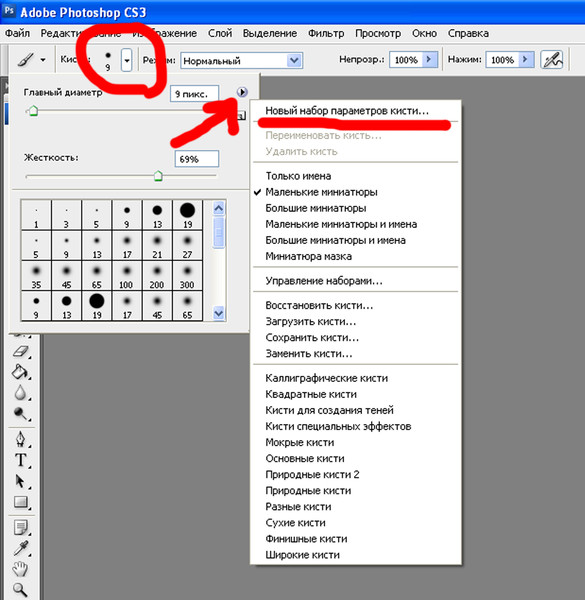Open brush panel flyout menu round arrow button
Image resolution: width=585 pixels, height=600 pixels.
tap(242, 92)
